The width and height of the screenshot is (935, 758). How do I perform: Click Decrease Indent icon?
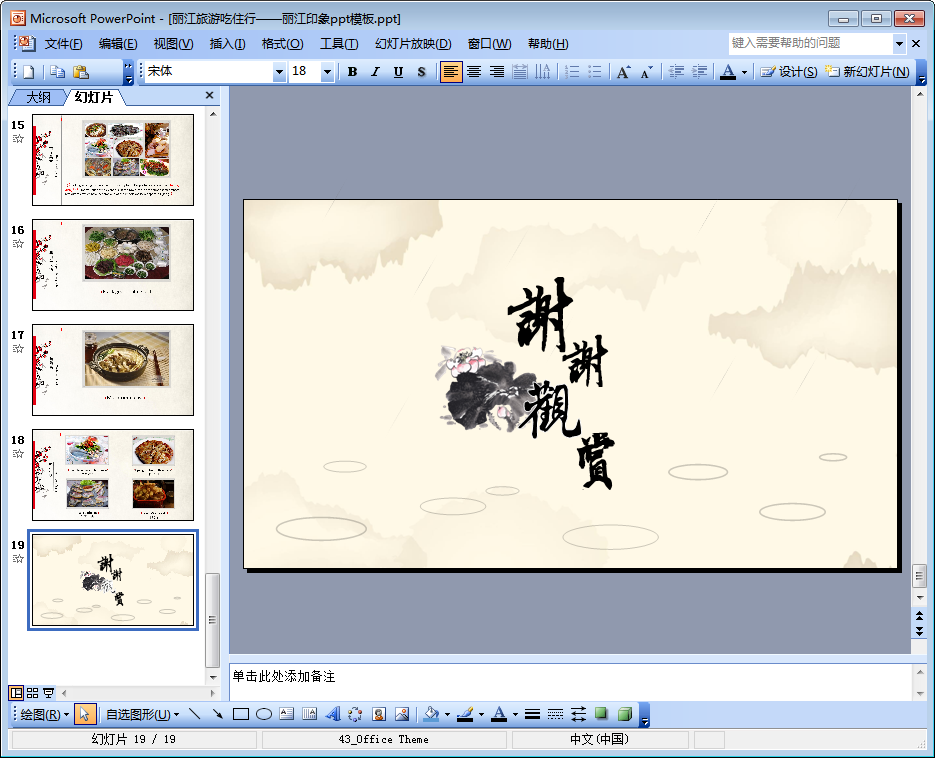pos(676,72)
